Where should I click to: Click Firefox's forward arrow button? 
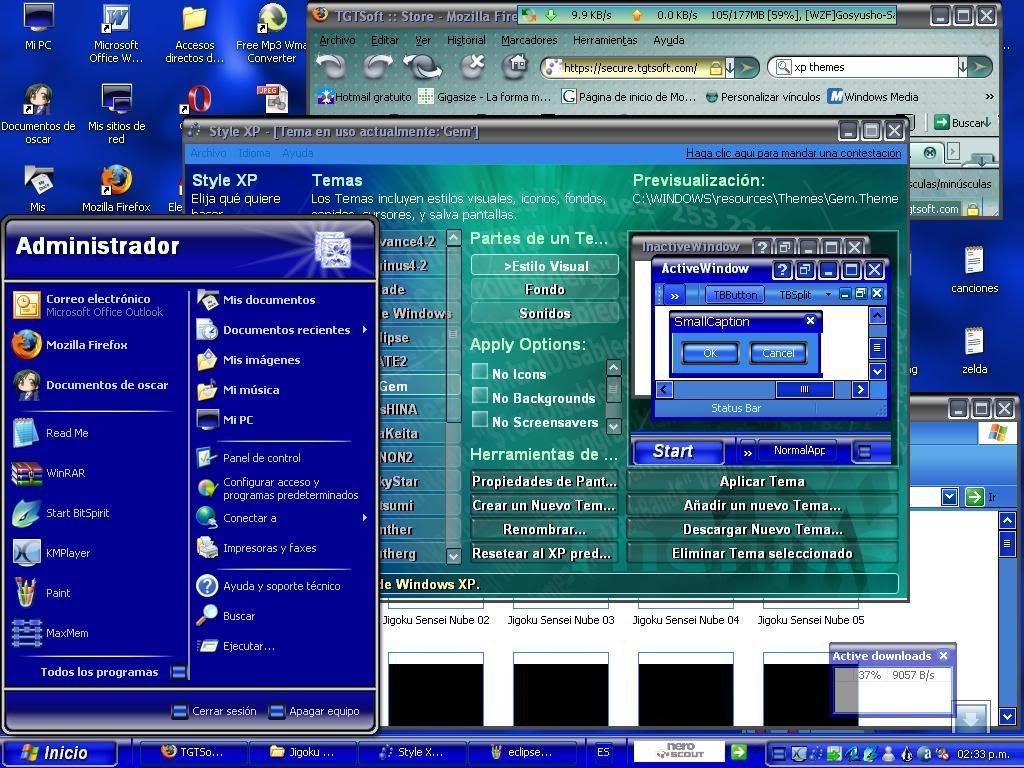coord(378,67)
